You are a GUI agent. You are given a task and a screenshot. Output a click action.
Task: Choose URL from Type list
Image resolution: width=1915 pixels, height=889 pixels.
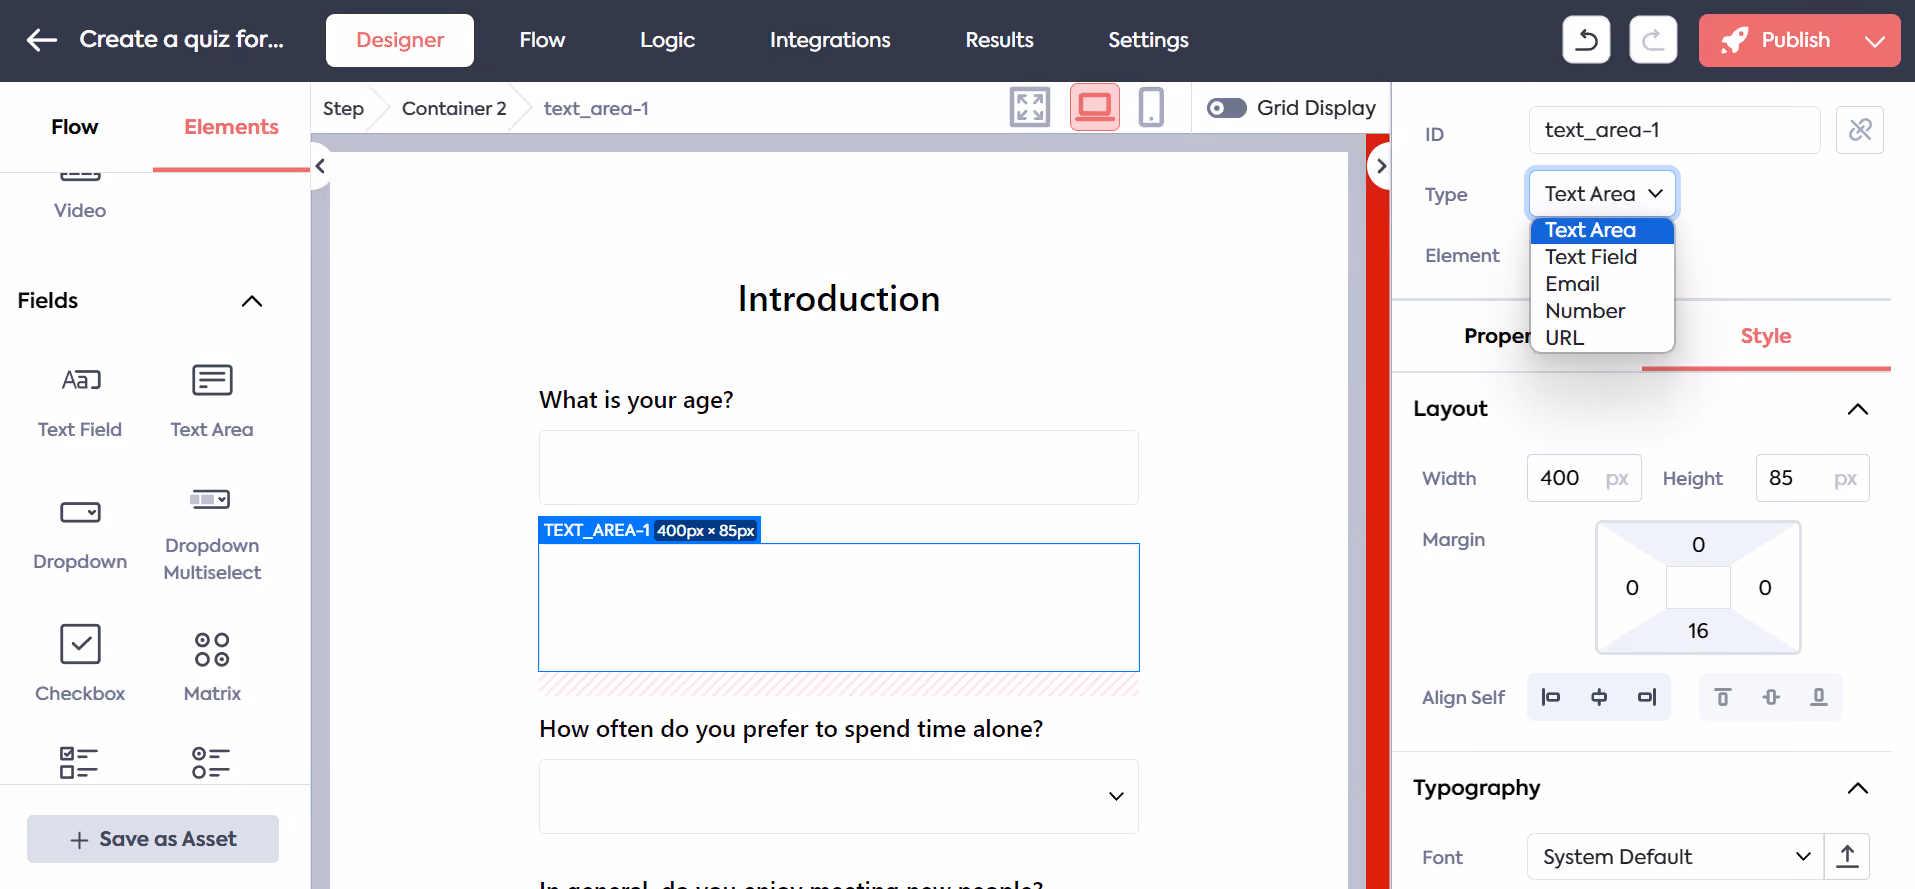(x=1602, y=338)
